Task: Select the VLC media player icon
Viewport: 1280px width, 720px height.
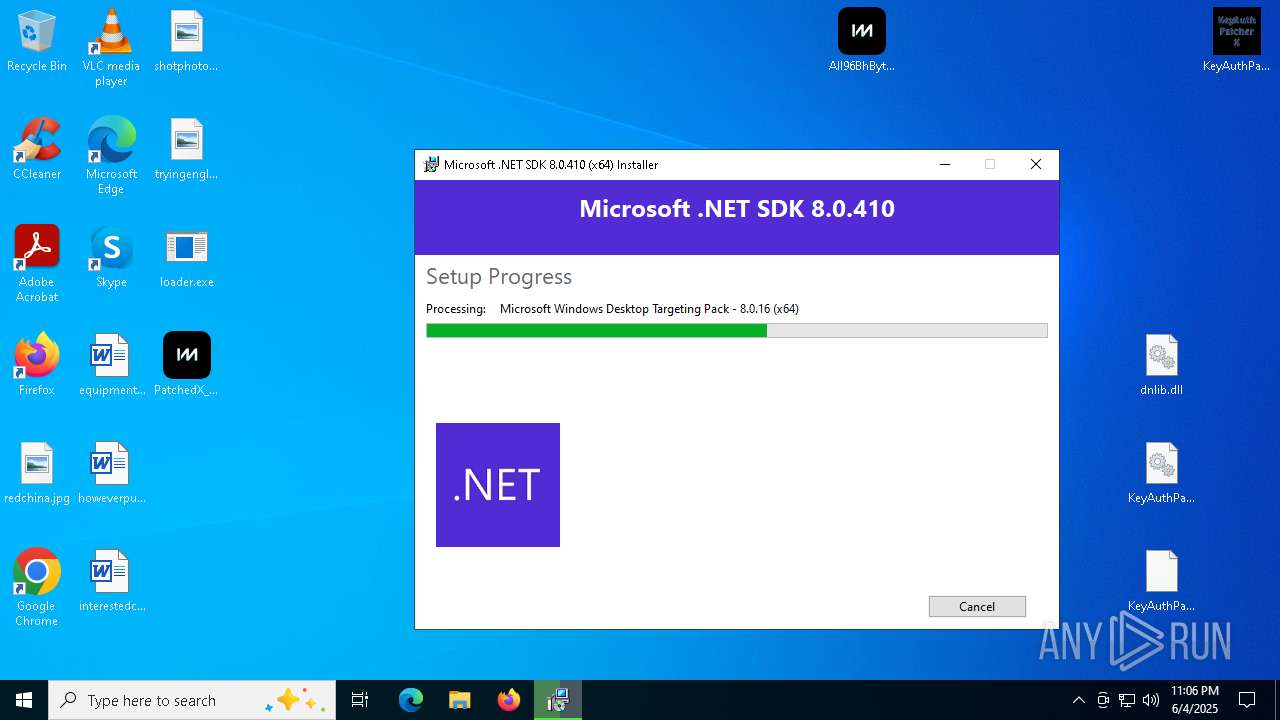Action: pos(111,48)
